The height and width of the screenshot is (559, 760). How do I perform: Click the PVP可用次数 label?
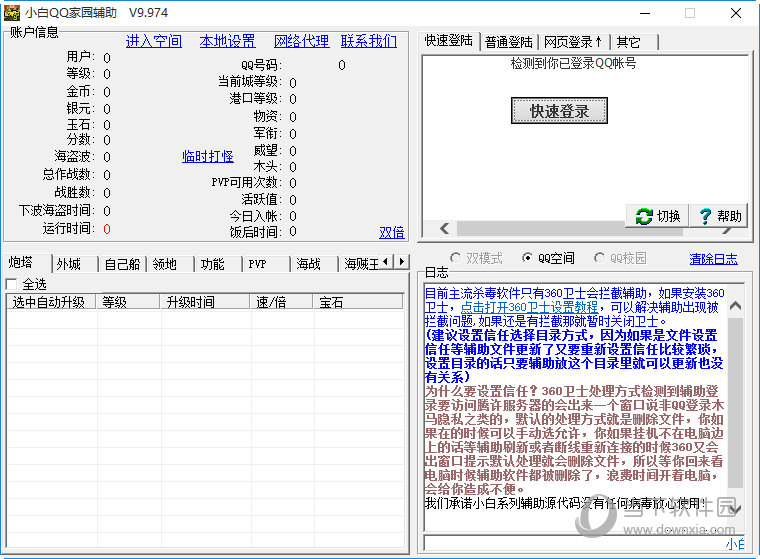point(247,182)
